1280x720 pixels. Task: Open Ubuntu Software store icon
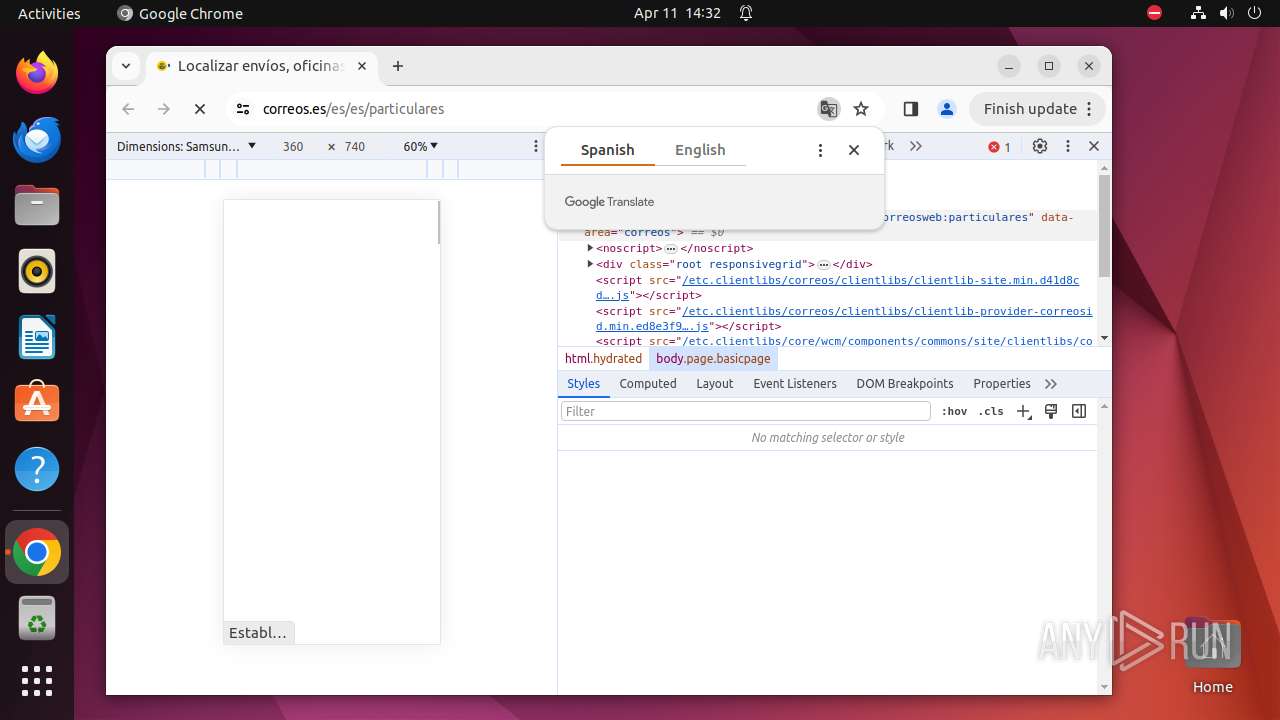tap(37, 403)
